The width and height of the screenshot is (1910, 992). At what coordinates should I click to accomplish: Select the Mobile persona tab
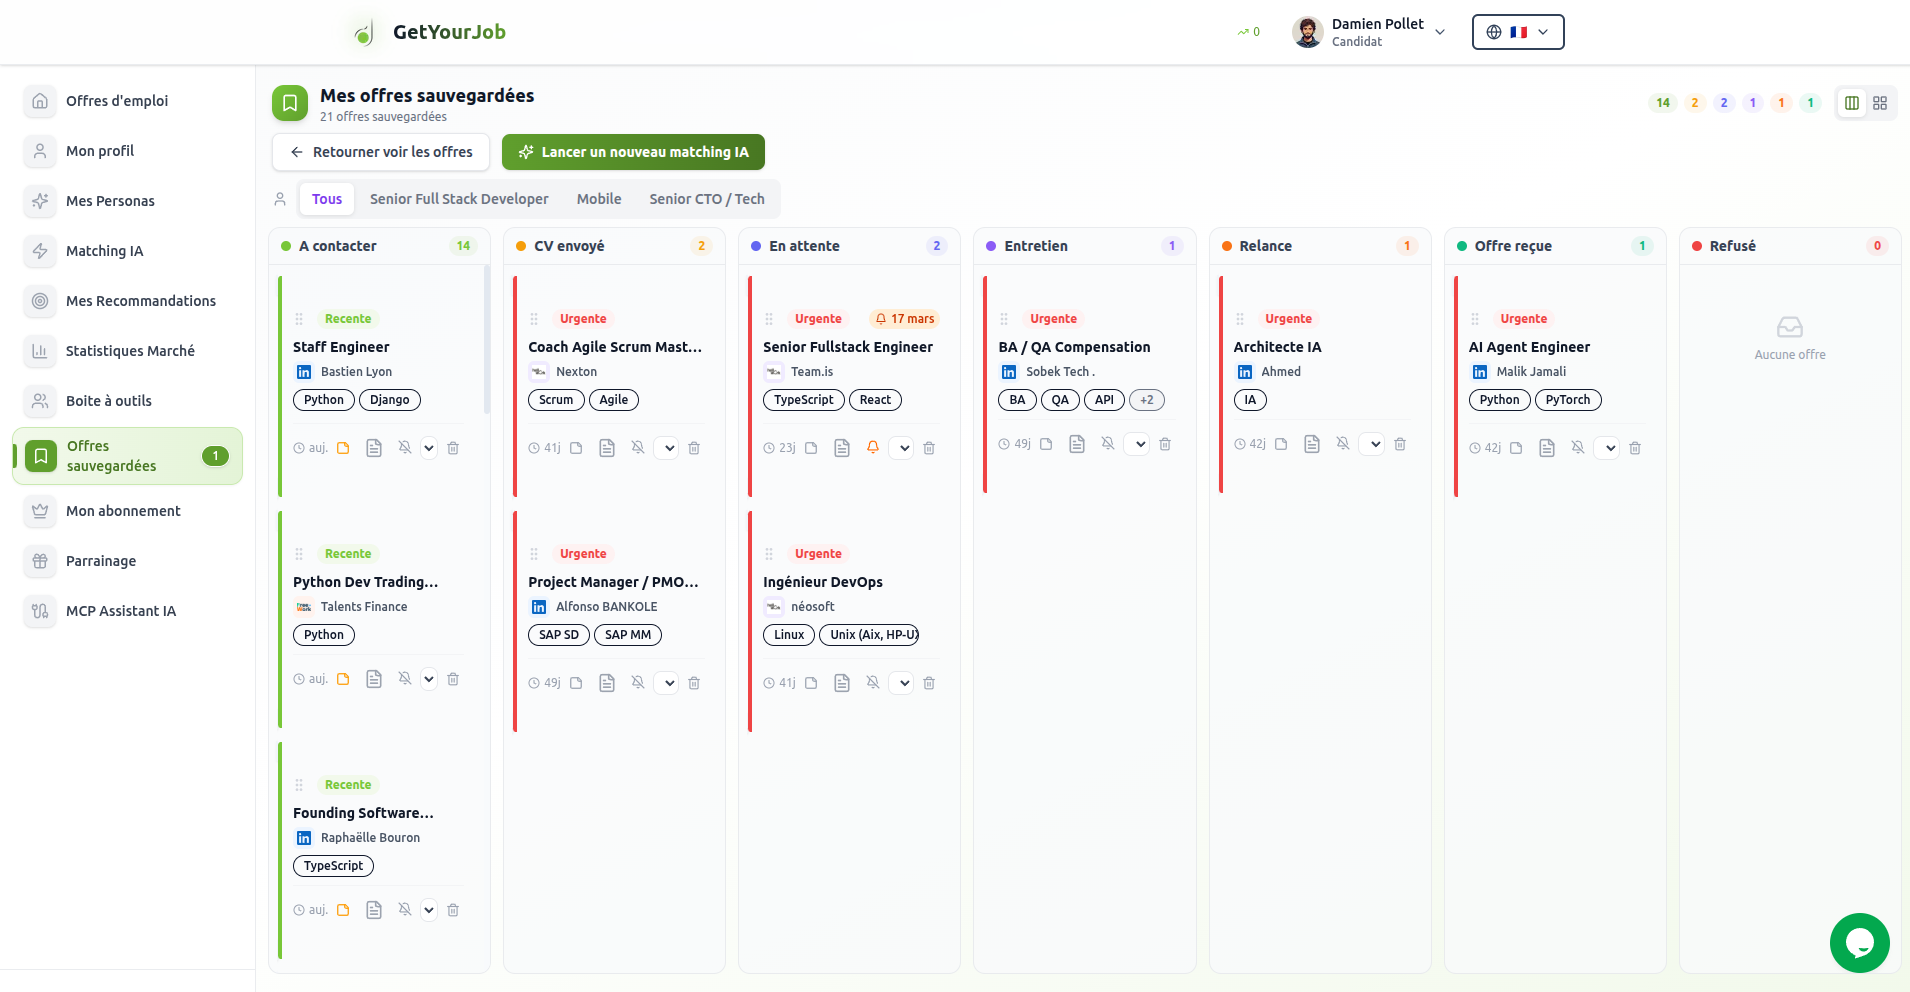point(599,199)
